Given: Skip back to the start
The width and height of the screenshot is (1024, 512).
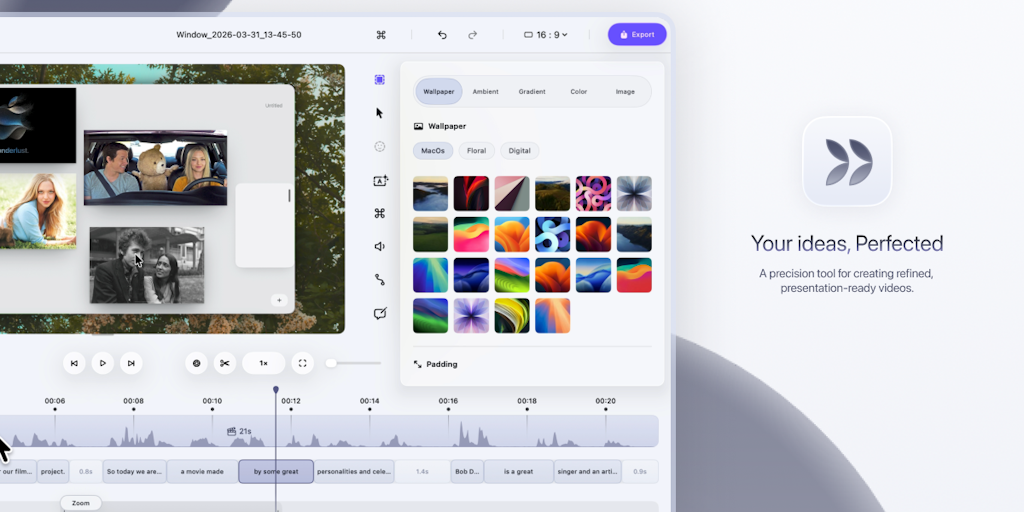Looking at the screenshot, I should click(74, 363).
